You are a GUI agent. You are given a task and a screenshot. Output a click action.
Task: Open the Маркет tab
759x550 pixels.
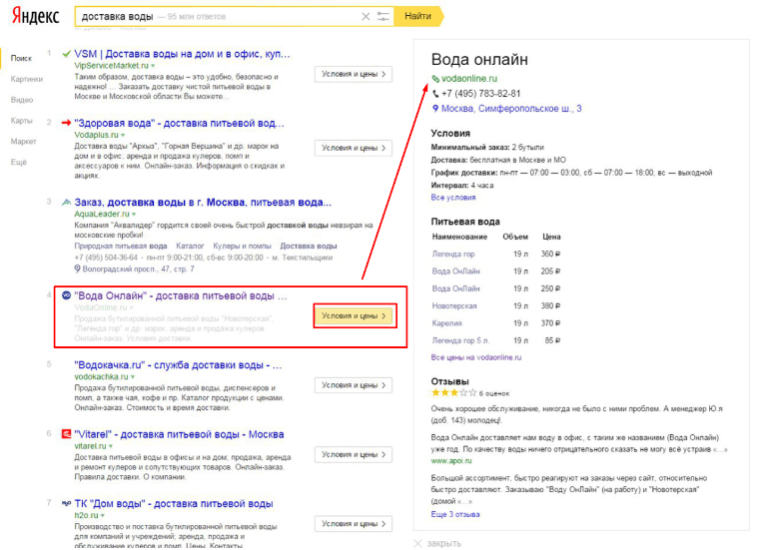[23, 141]
